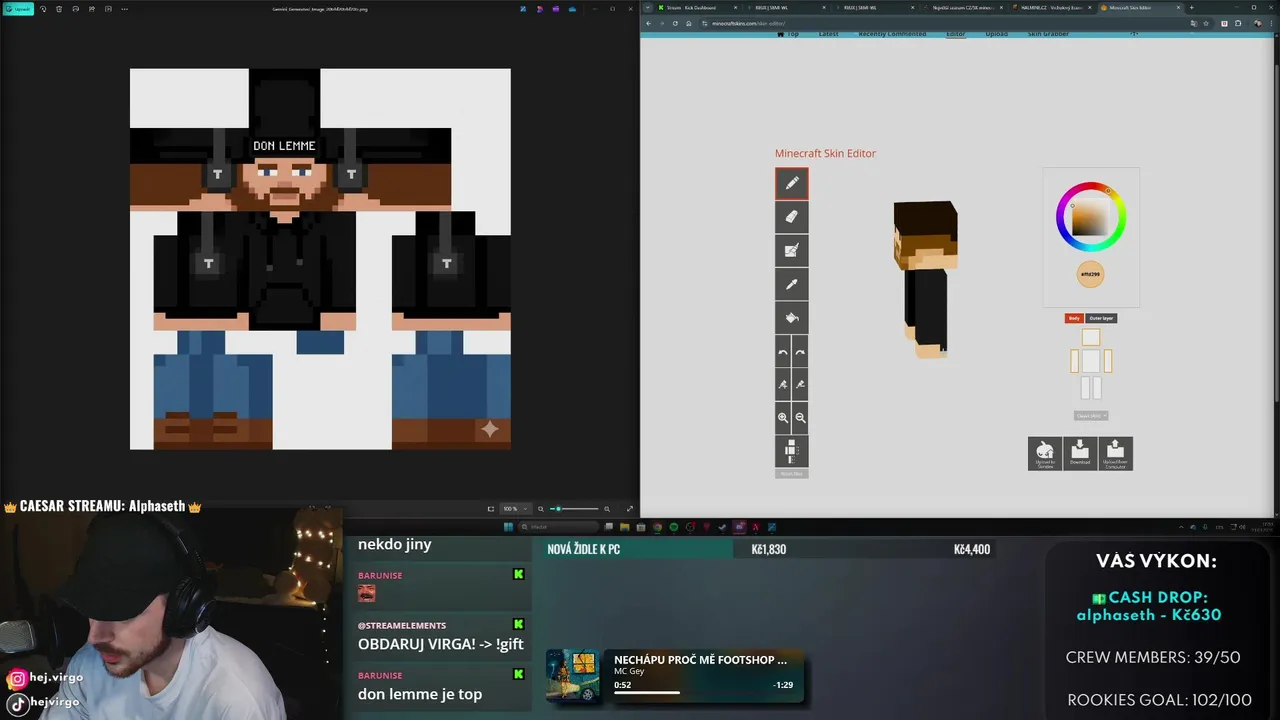The width and height of the screenshot is (1280, 720).
Task: Download the skin file
Action: [1080, 453]
